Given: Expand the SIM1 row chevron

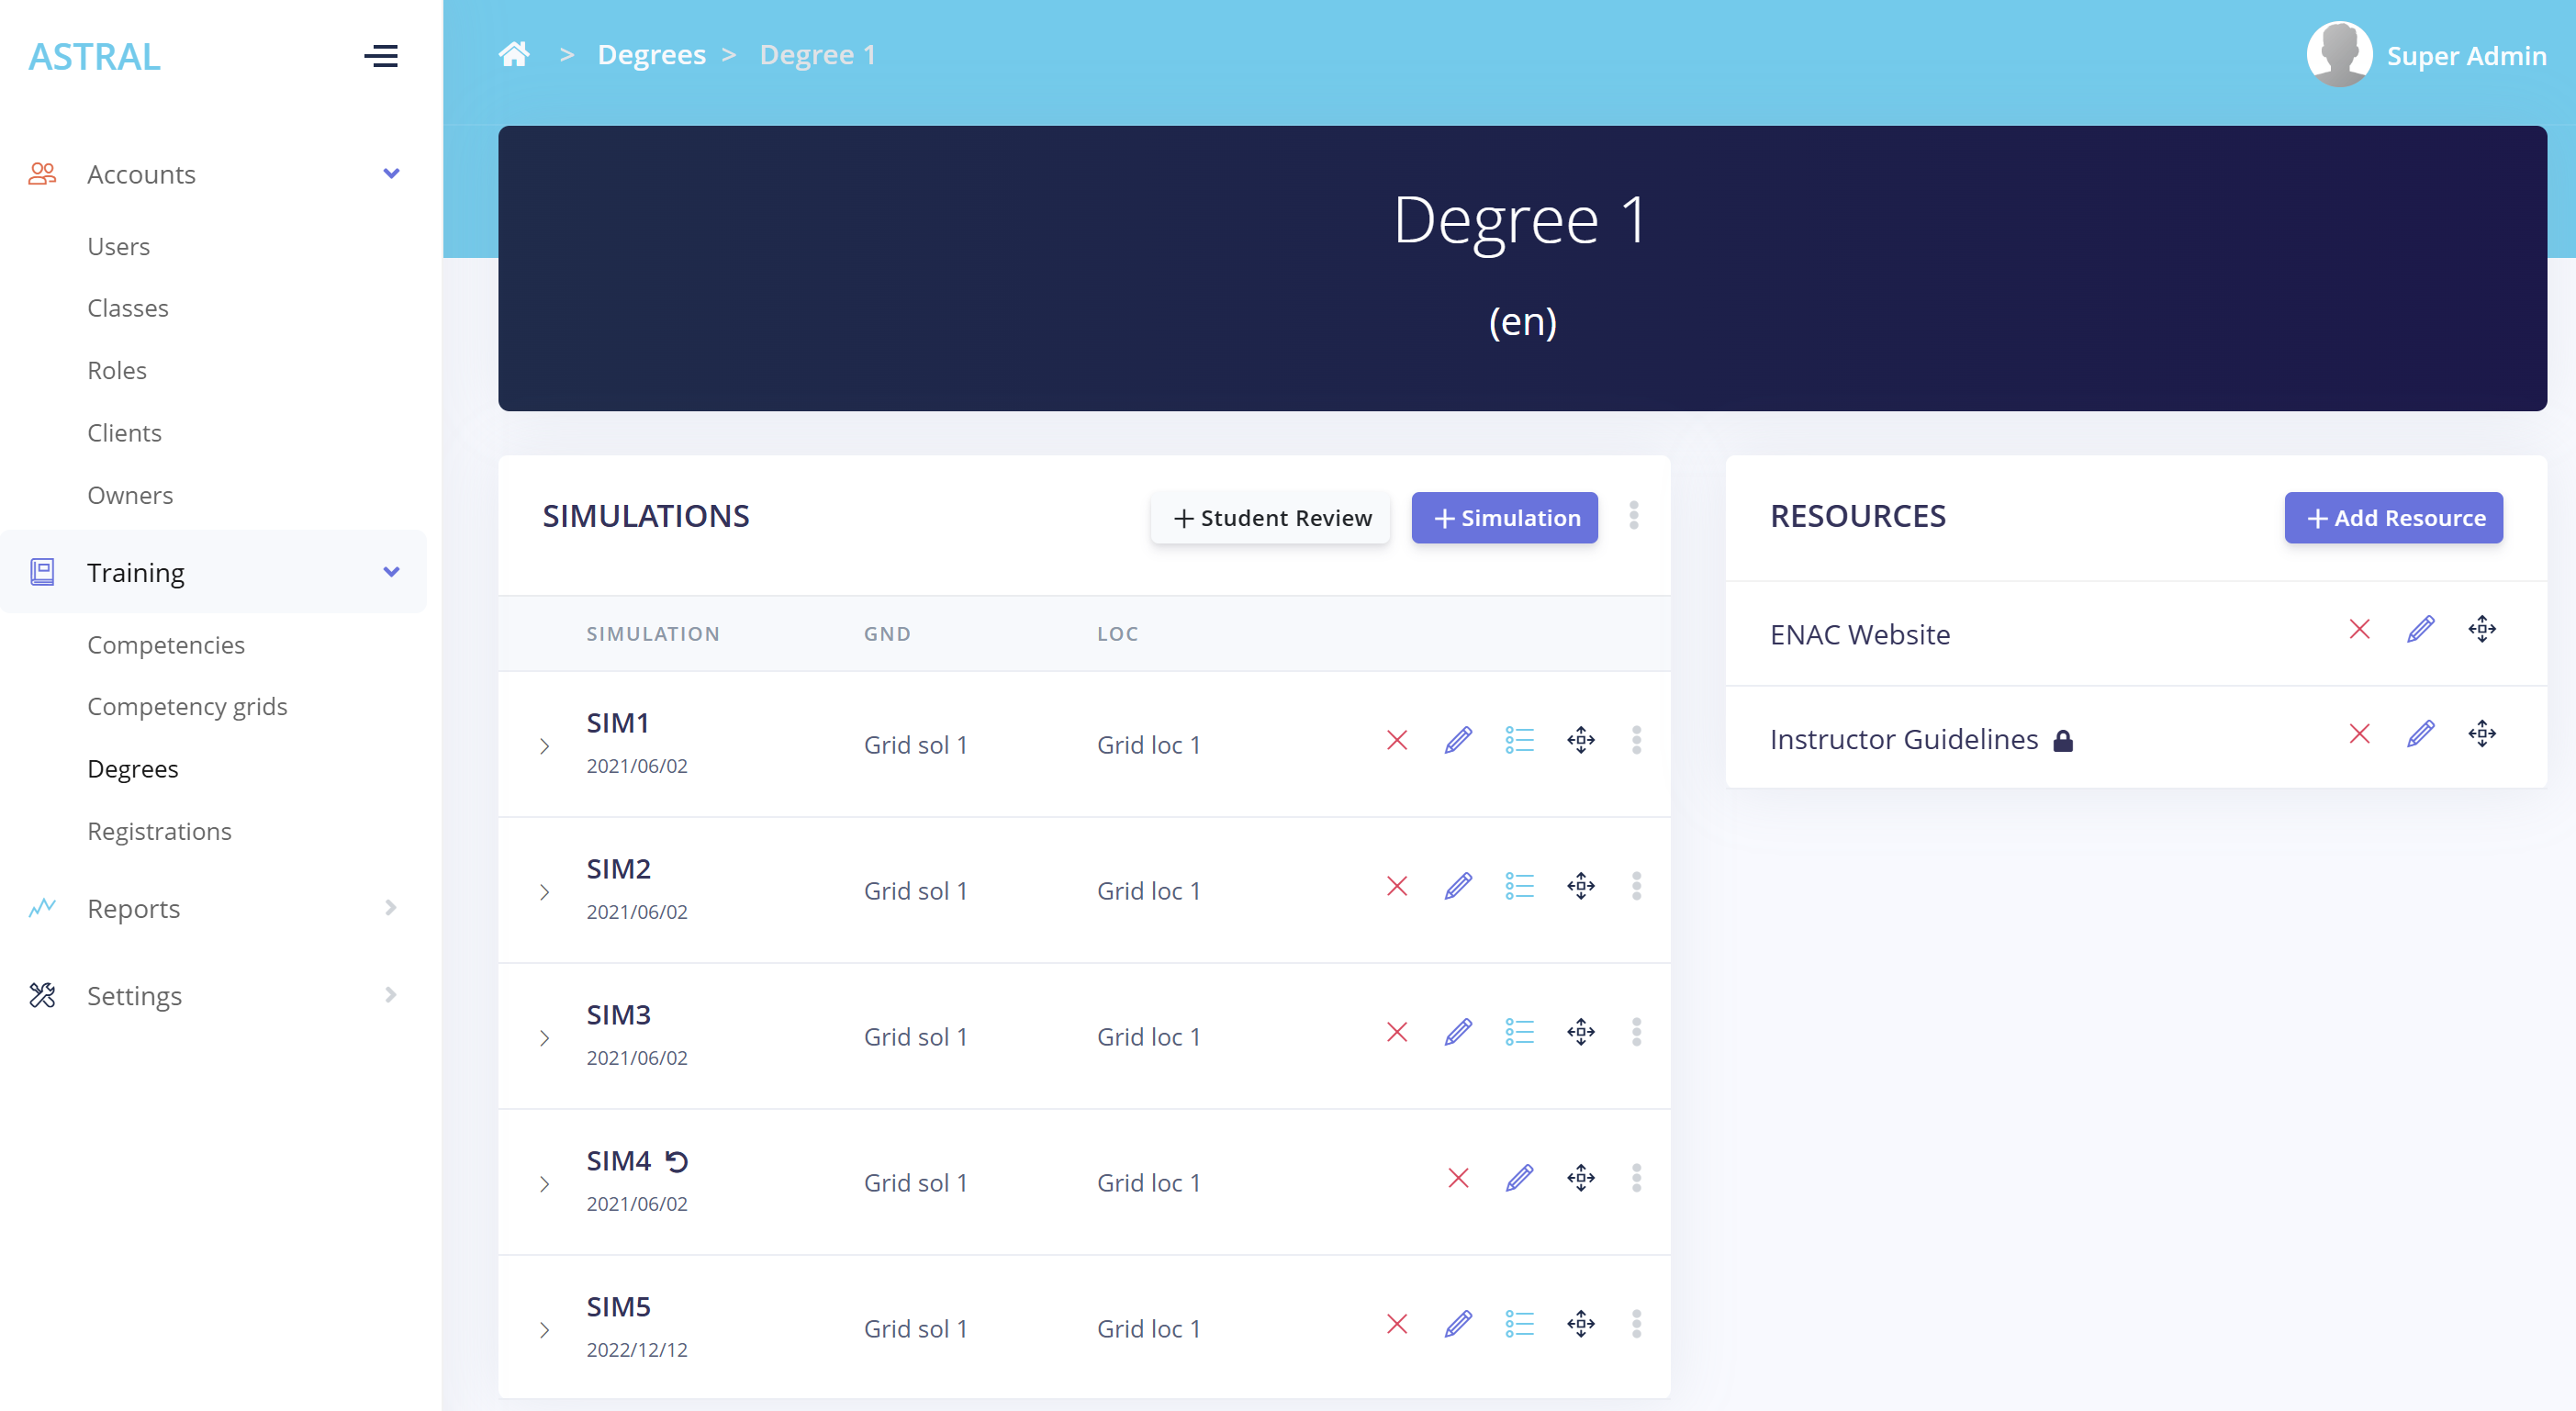Looking at the screenshot, I should click(544, 746).
